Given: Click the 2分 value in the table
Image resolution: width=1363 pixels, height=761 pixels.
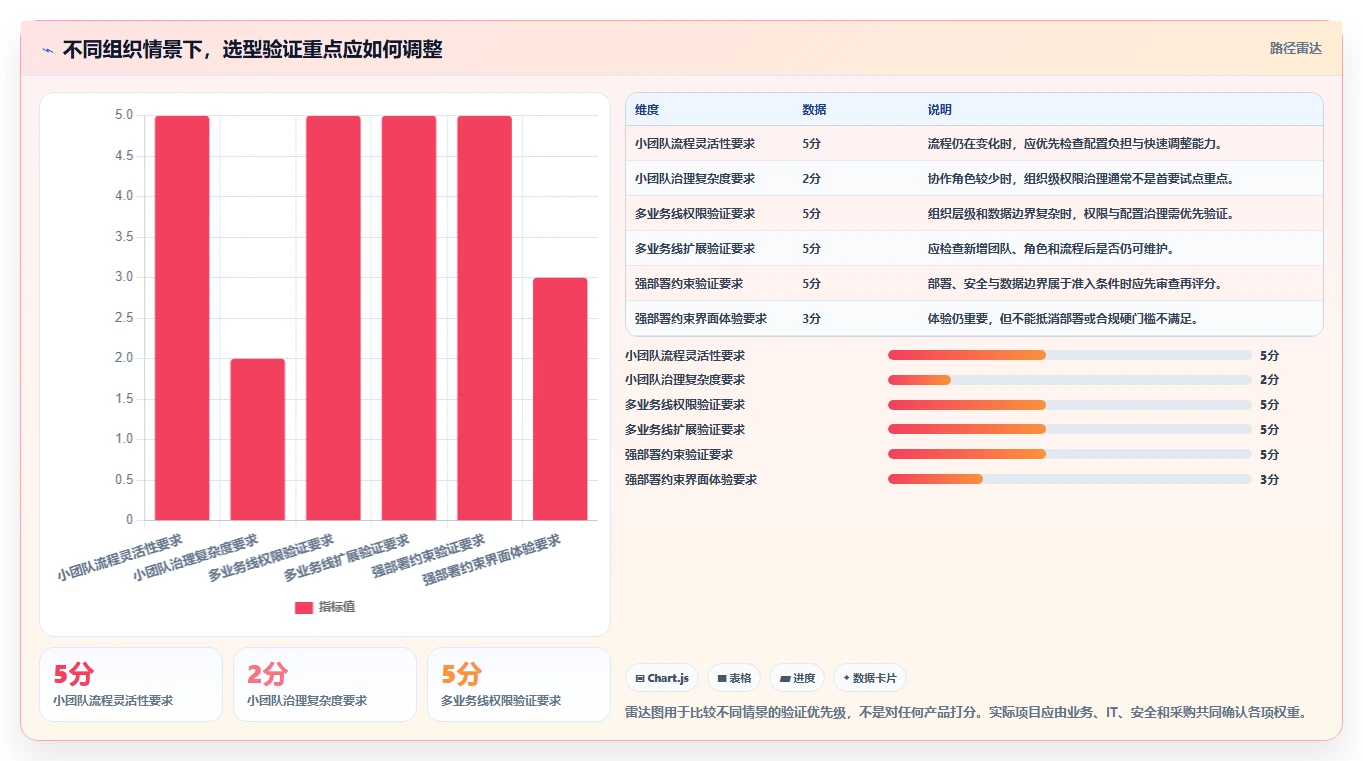Looking at the screenshot, I should (812, 179).
